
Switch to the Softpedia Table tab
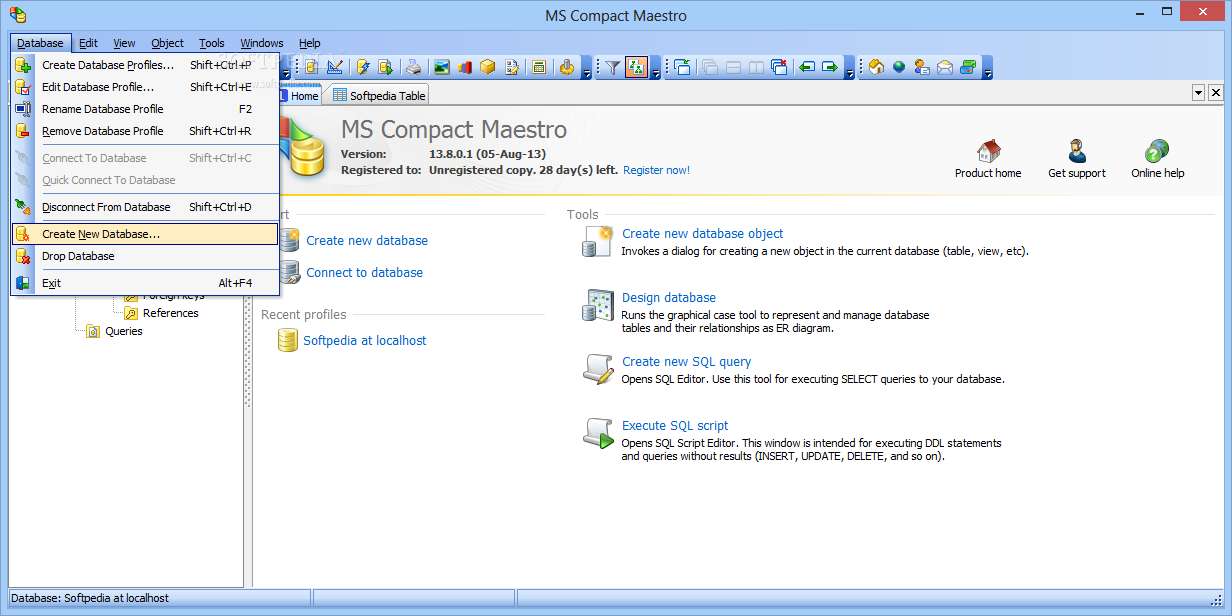click(x=379, y=95)
